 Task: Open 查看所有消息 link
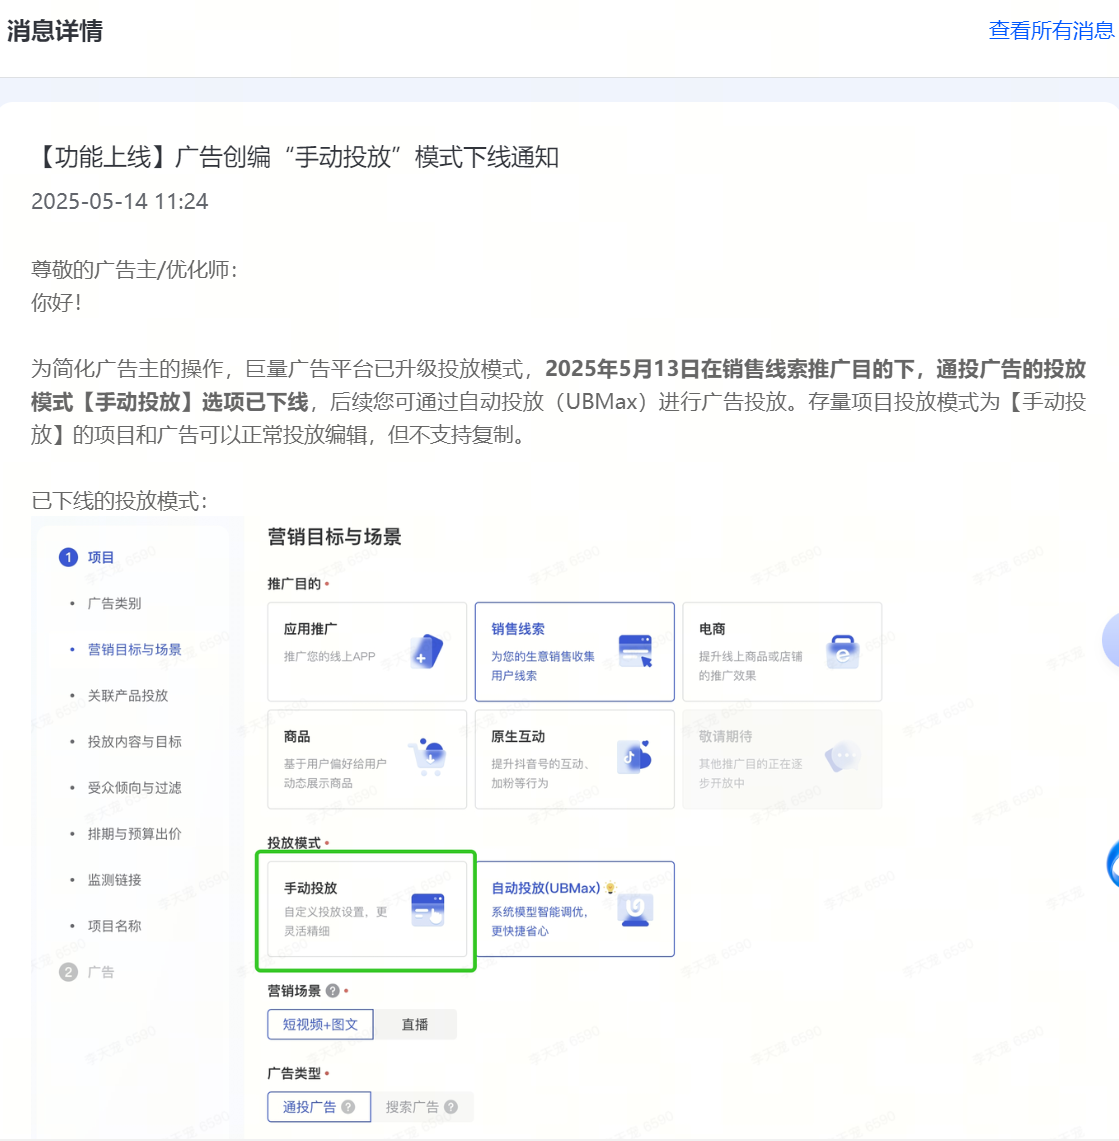[1051, 31]
